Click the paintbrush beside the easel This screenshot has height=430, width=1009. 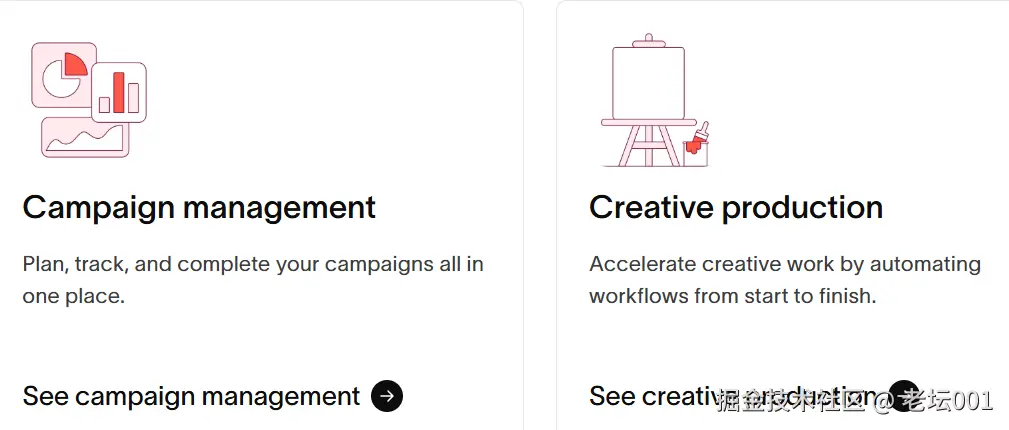[x=703, y=135]
